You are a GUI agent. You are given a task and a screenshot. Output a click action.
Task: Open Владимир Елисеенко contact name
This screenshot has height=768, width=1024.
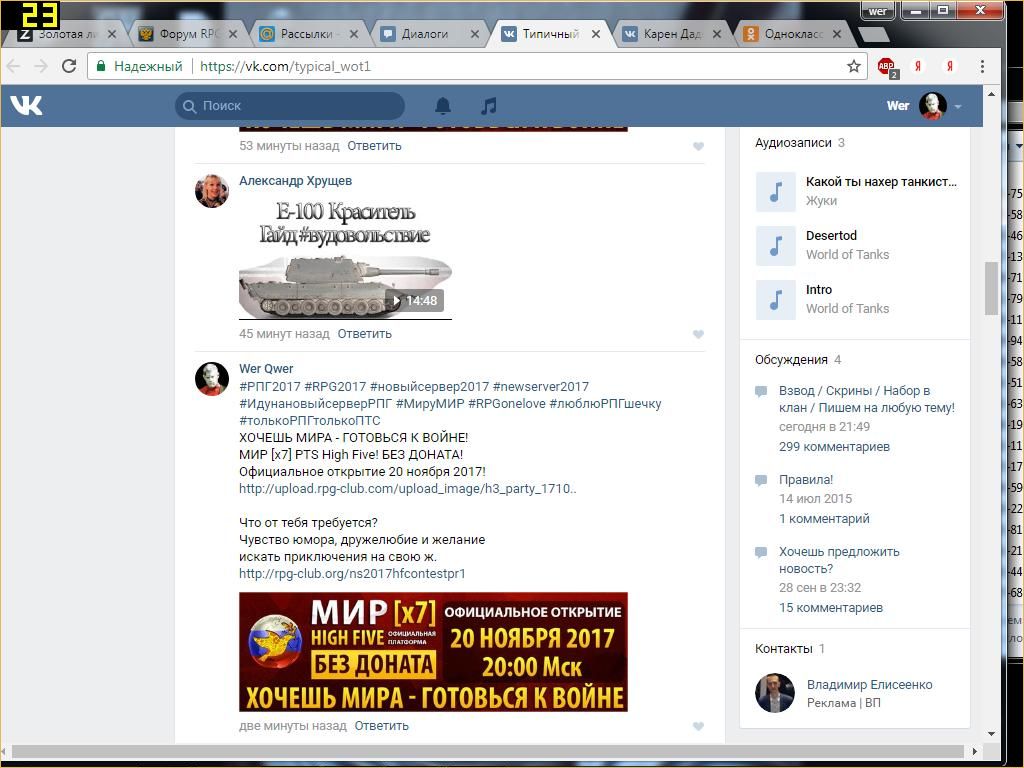(x=869, y=685)
